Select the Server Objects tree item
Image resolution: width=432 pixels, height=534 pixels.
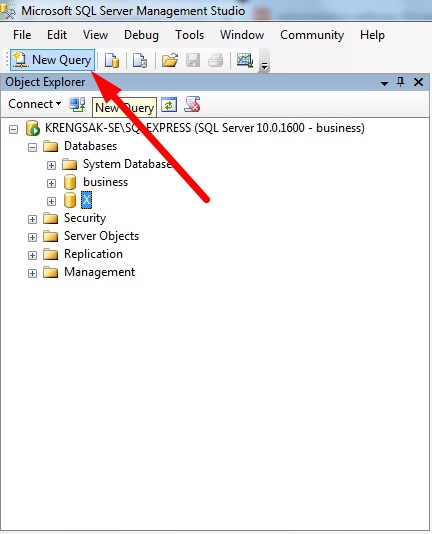pos(102,236)
